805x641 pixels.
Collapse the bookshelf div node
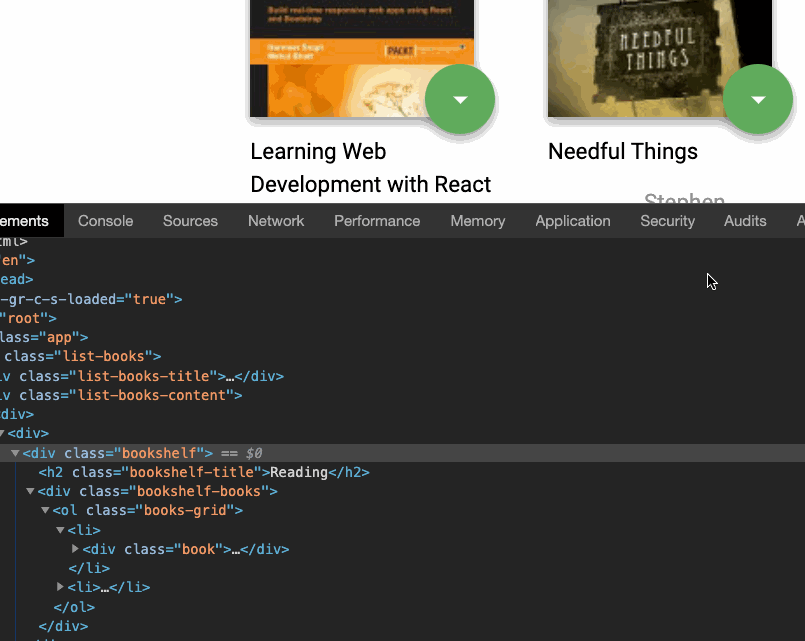point(15,453)
